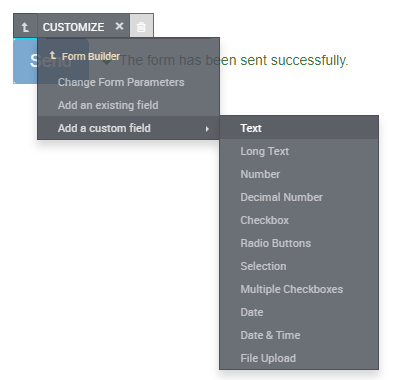Add a Decimal Number field
The width and height of the screenshot is (394, 380).
tap(299, 197)
